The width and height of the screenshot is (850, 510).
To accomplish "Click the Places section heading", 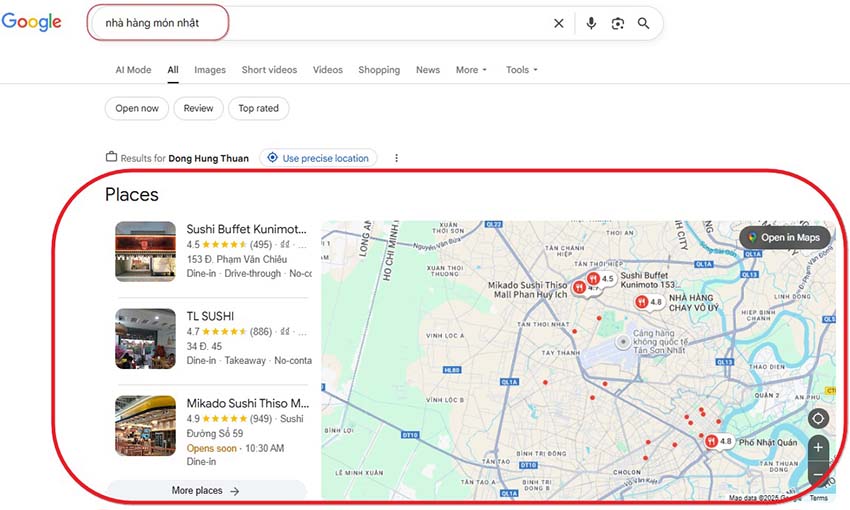I will click(x=132, y=195).
